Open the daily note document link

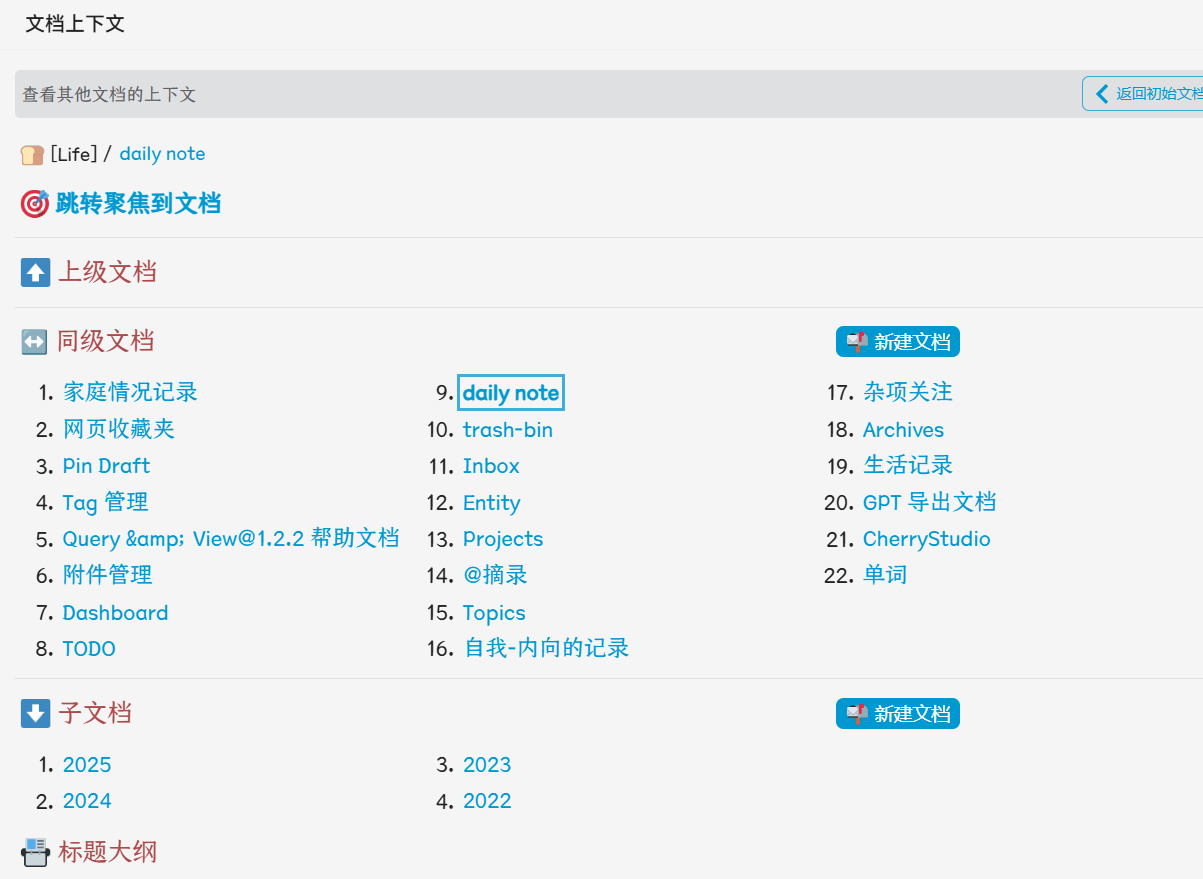[510, 392]
